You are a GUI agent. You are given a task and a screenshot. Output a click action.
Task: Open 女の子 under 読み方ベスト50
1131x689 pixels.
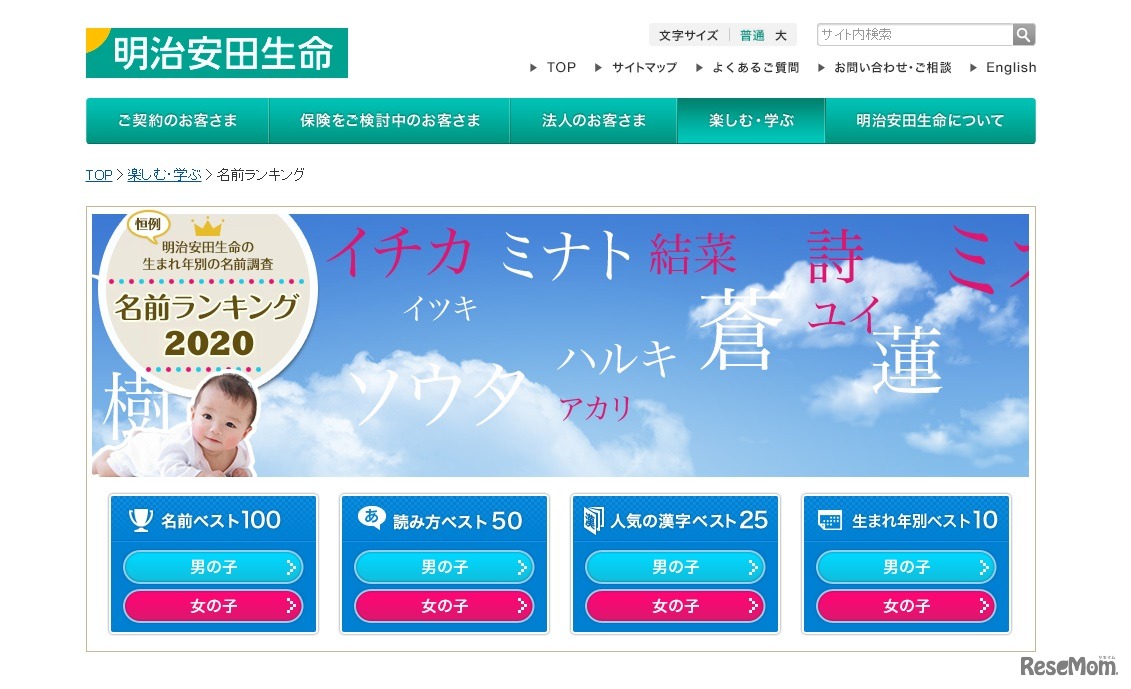(444, 606)
